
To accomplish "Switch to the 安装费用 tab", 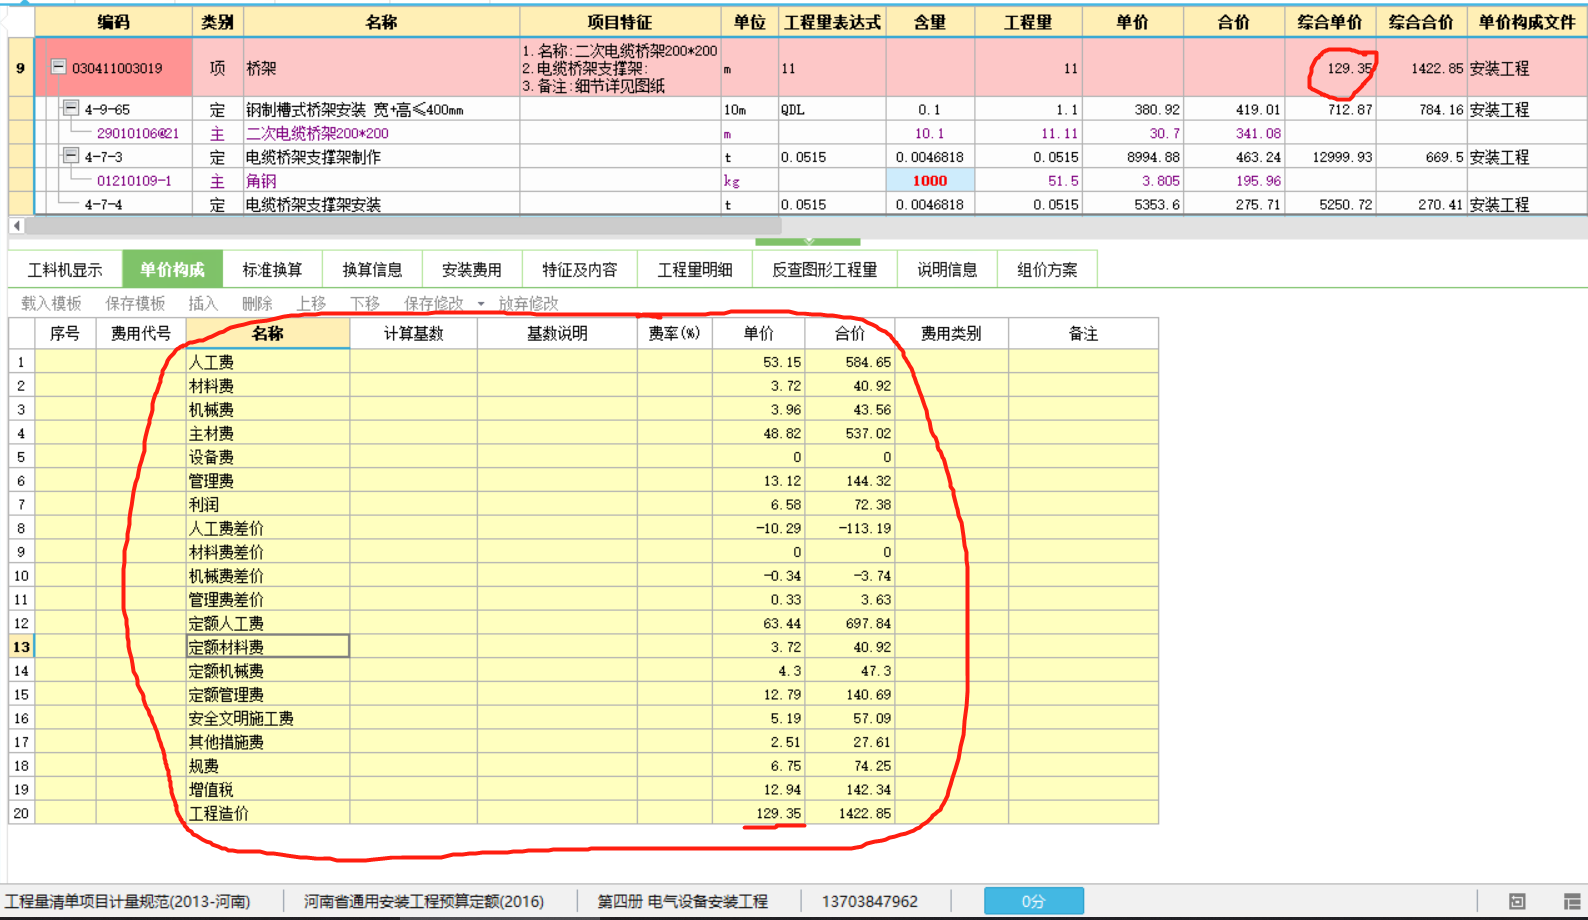I will 472,269.
